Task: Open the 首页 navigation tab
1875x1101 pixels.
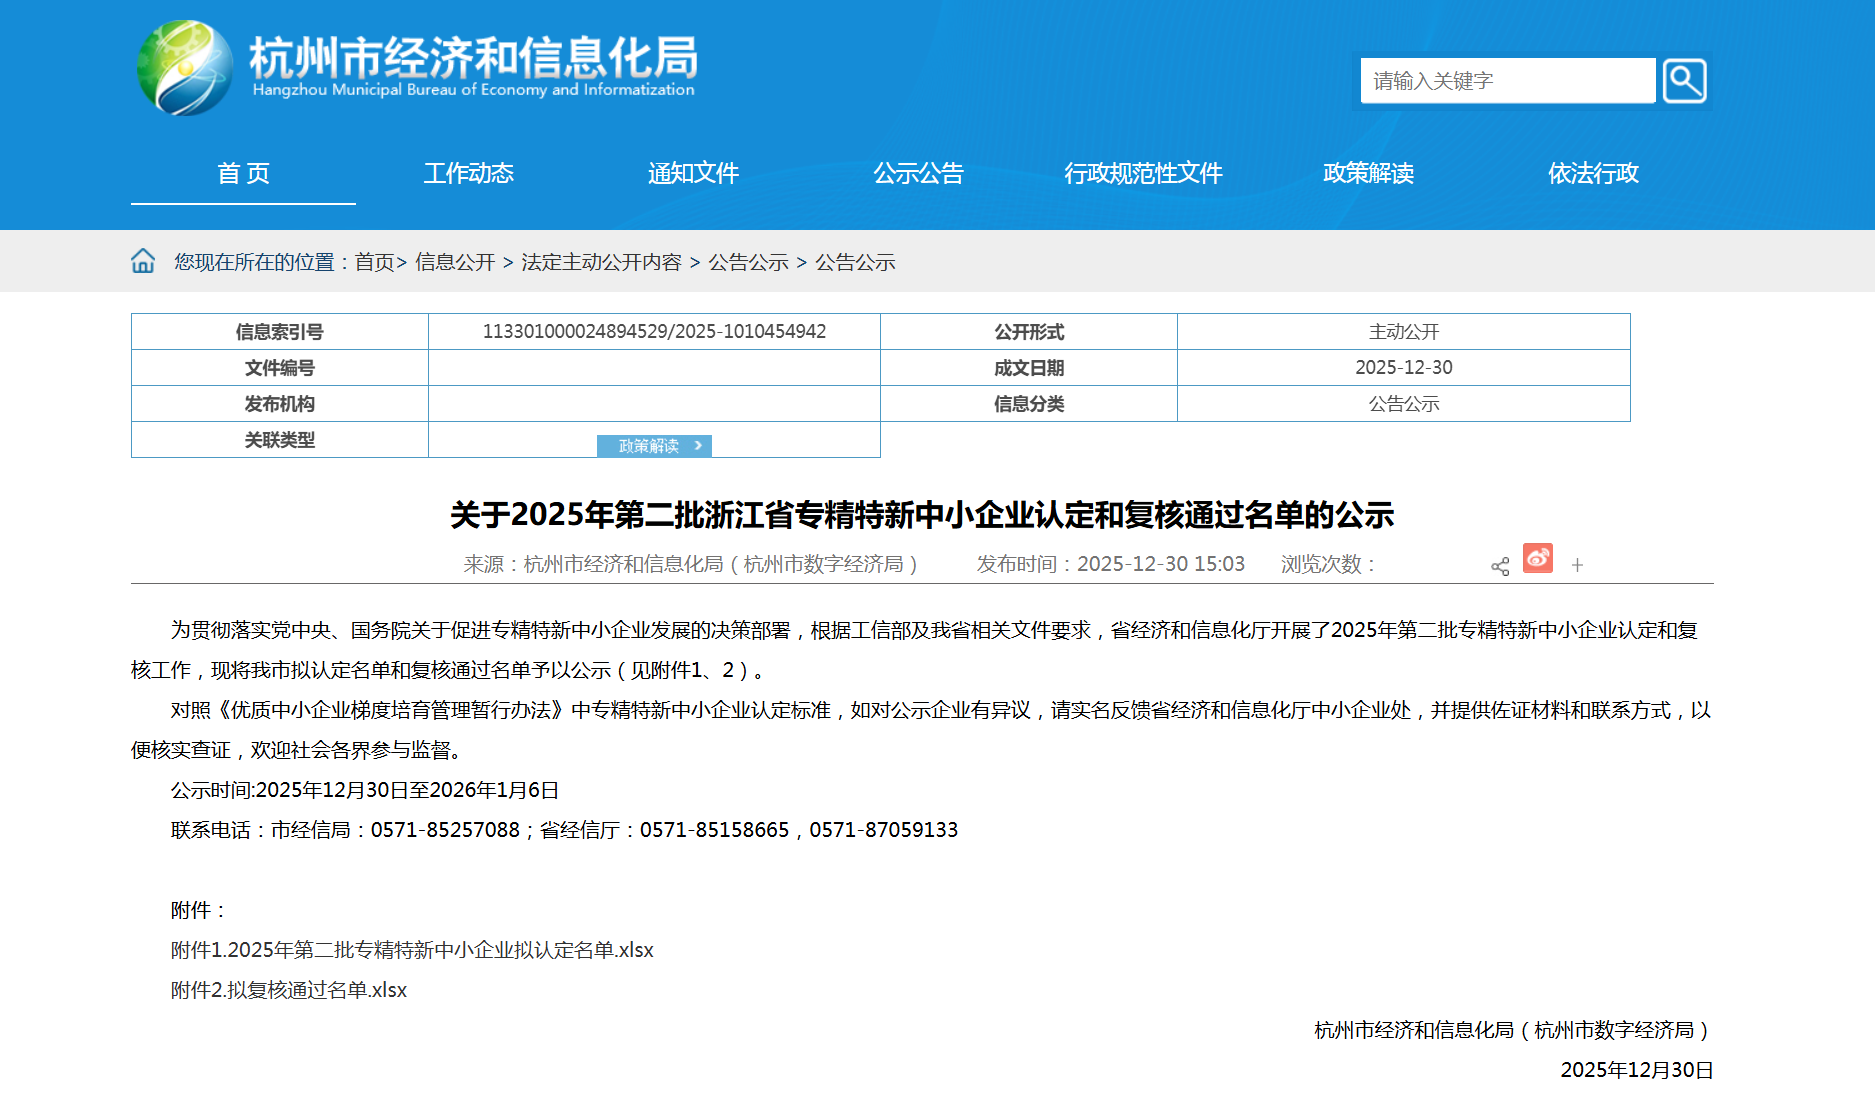Action: click(x=243, y=173)
